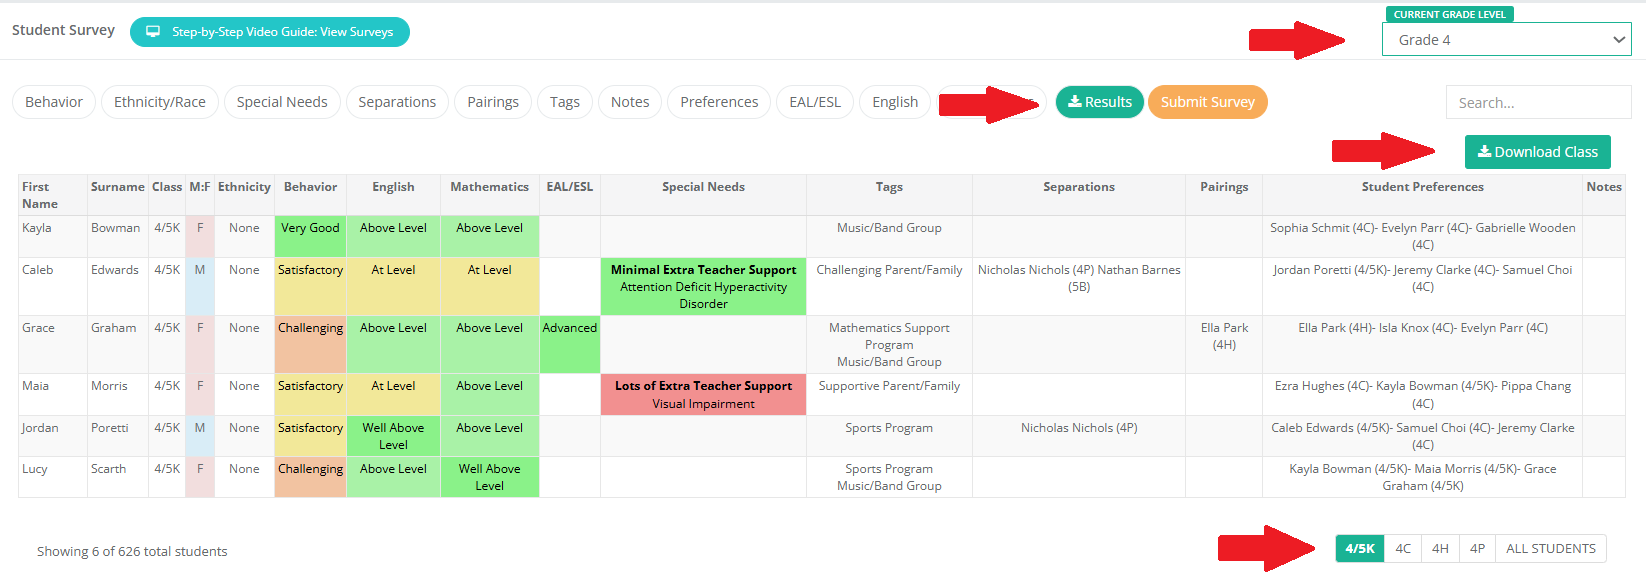Open the Current Grade Level dropdown
1646x586 pixels.
[1506, 40]
